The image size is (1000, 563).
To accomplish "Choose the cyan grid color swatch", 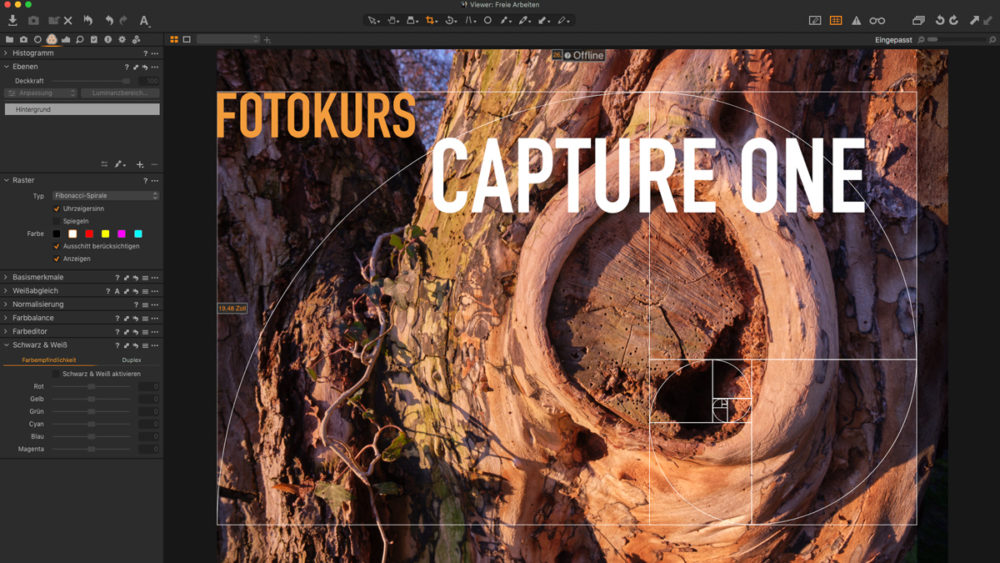I will [138, 234].
